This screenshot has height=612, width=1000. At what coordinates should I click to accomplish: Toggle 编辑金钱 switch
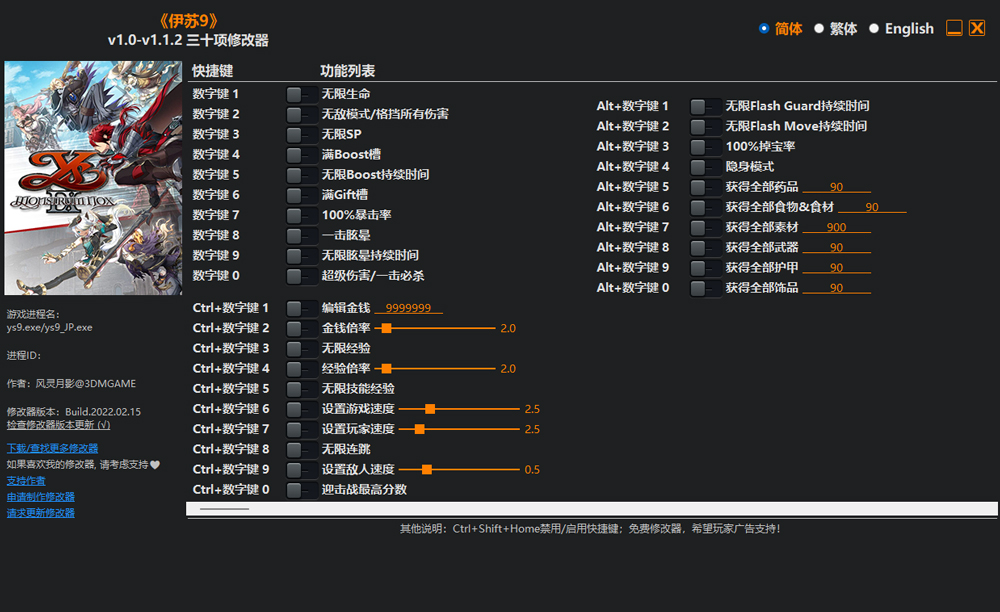point(301,309)
